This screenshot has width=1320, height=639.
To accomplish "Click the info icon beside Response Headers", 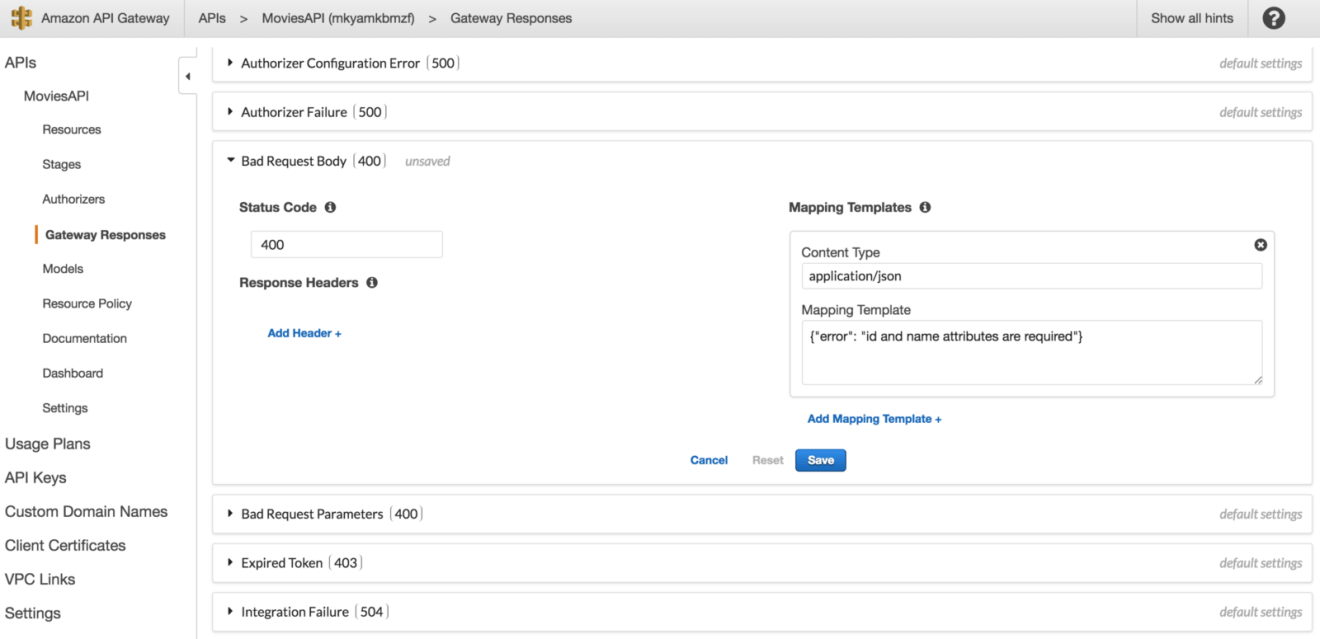I will pos(372,283).
